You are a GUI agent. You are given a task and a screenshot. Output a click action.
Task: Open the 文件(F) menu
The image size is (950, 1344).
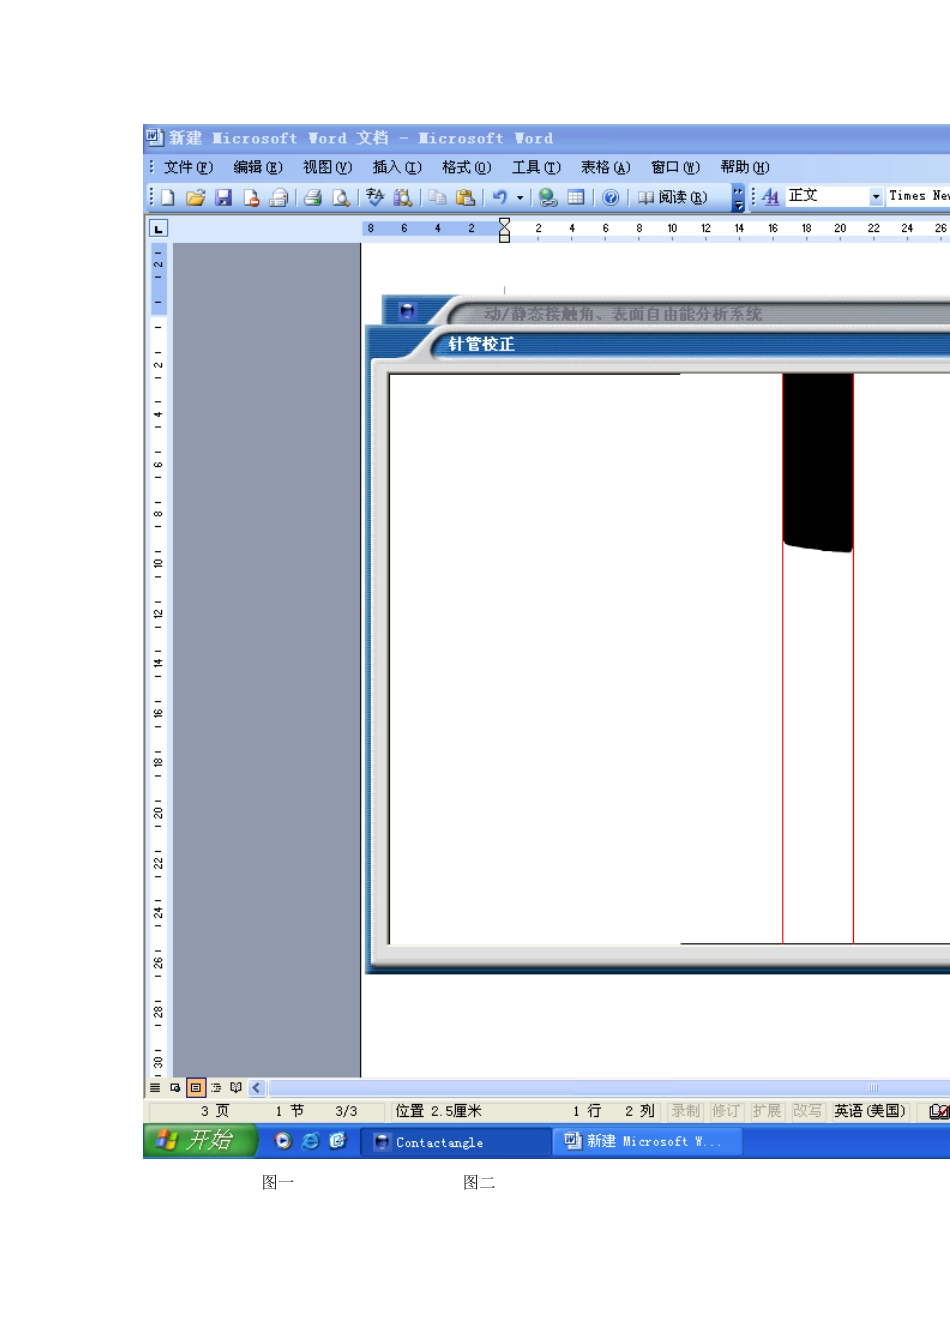(x=188, y=167)
